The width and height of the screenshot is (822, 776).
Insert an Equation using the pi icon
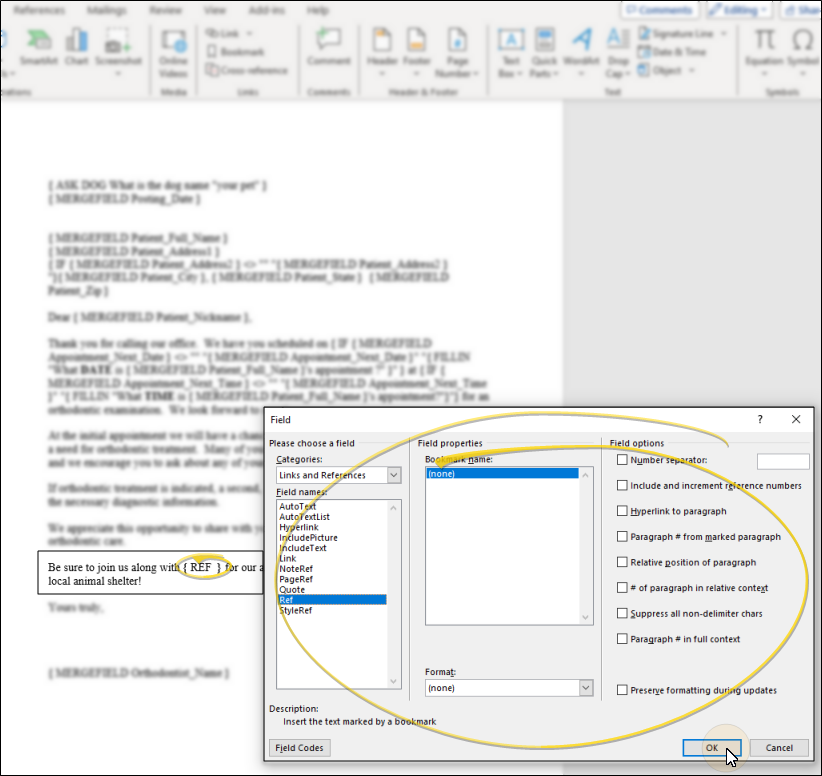[765, 42]
